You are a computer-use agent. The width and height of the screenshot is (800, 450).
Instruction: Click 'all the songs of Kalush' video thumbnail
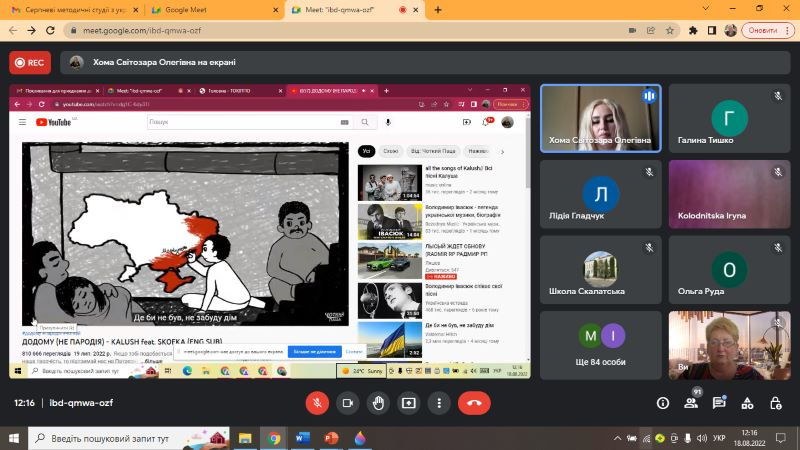pyautogui.click(x=390, y=183)
